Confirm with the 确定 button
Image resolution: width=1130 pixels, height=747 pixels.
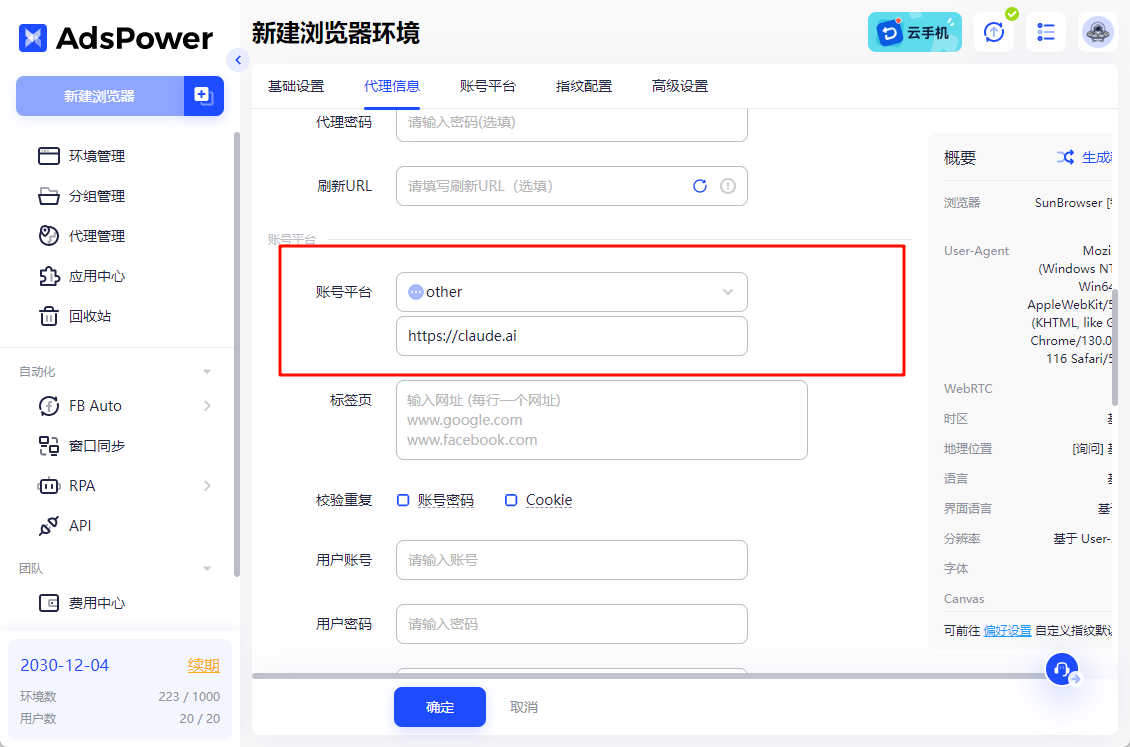pos(440,706)
